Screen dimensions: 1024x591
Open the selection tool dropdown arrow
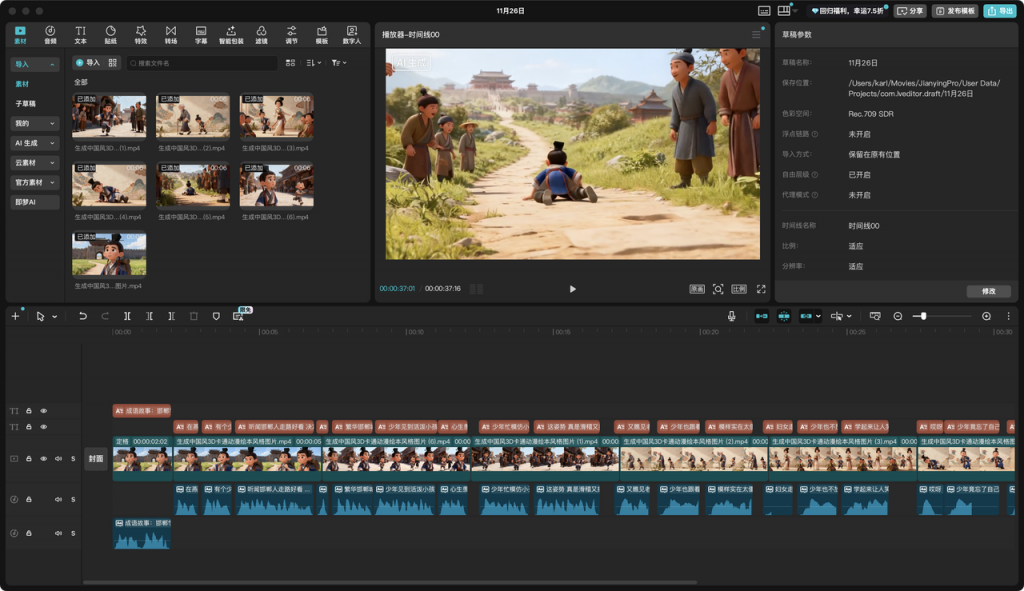(54, 316)
